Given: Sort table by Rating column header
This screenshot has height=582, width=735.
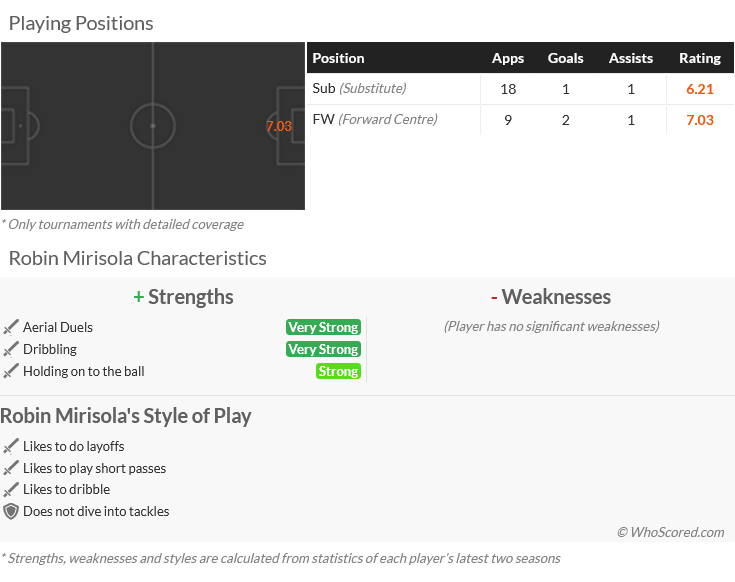Looking at the screenshot, I should (699, 58).
